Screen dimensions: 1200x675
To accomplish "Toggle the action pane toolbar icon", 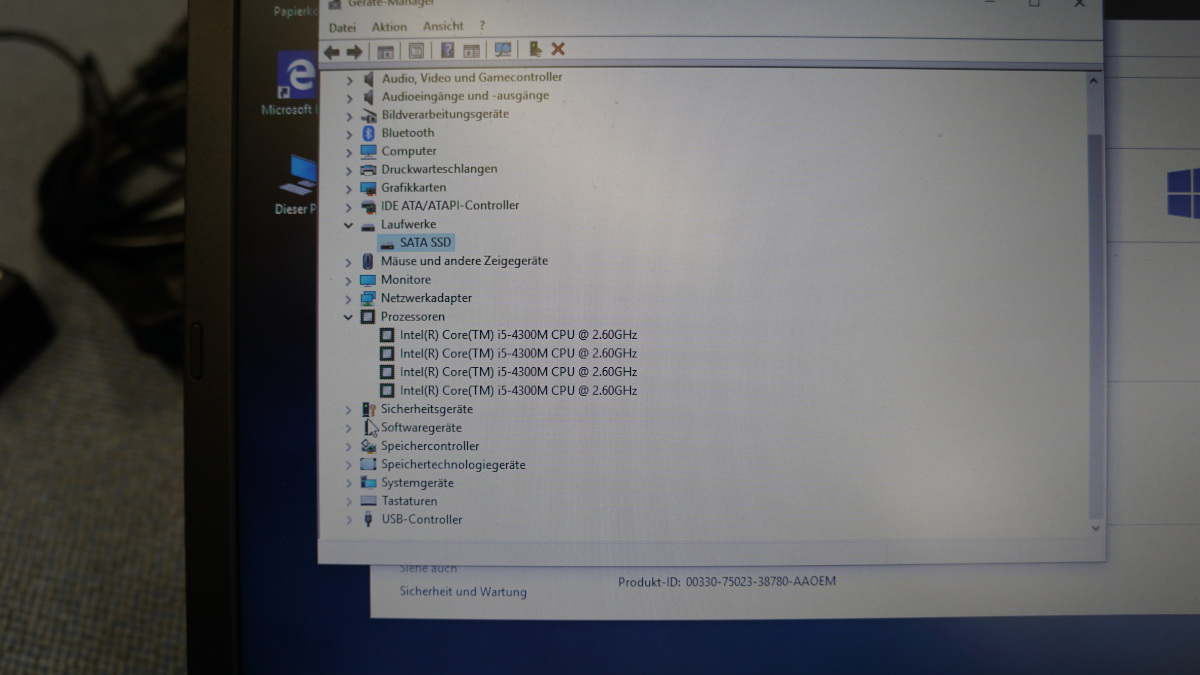I will point(471,50).
